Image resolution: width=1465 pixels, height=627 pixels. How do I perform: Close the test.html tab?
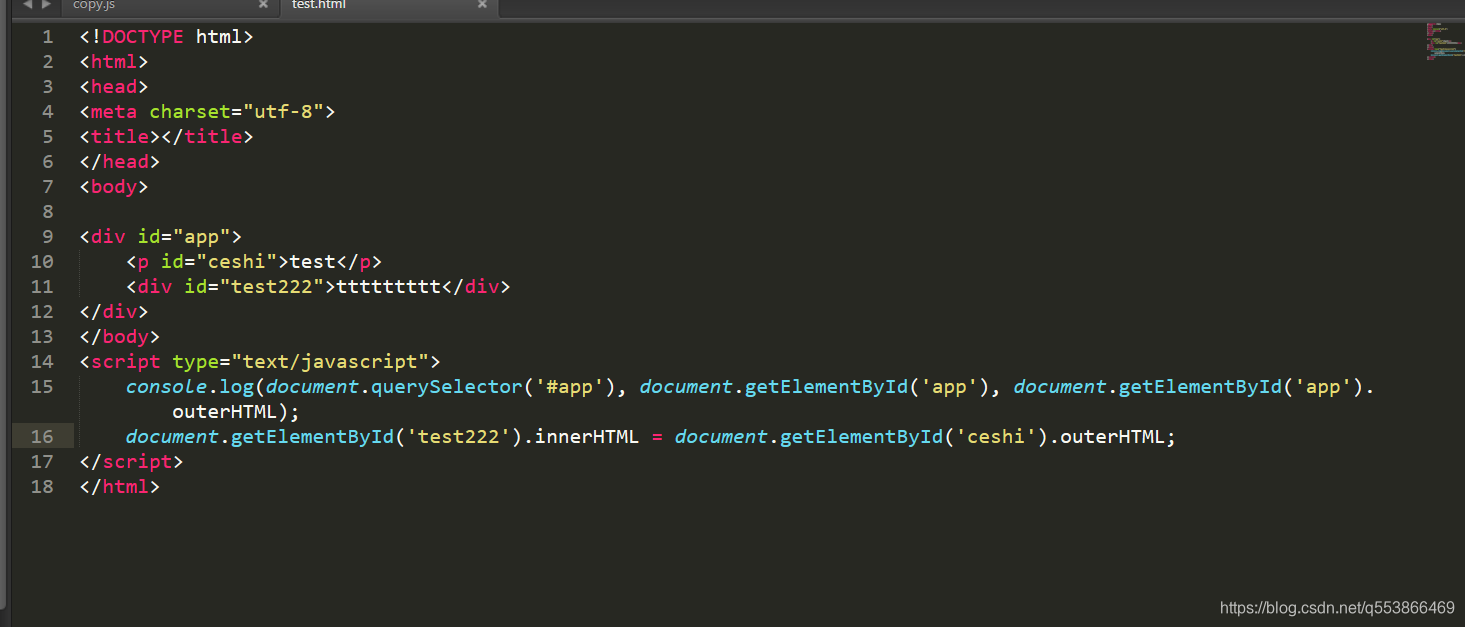(482, 6)
